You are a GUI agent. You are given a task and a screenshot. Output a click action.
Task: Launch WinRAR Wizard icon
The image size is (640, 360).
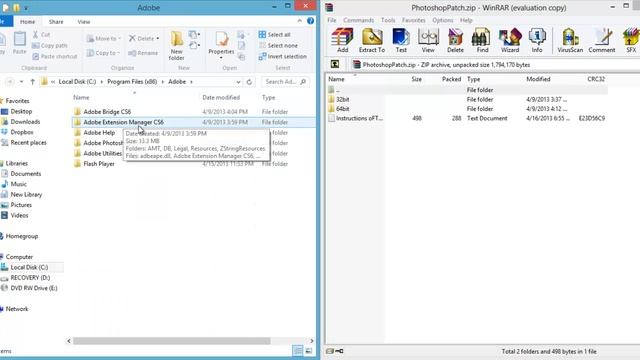[510, 40]
